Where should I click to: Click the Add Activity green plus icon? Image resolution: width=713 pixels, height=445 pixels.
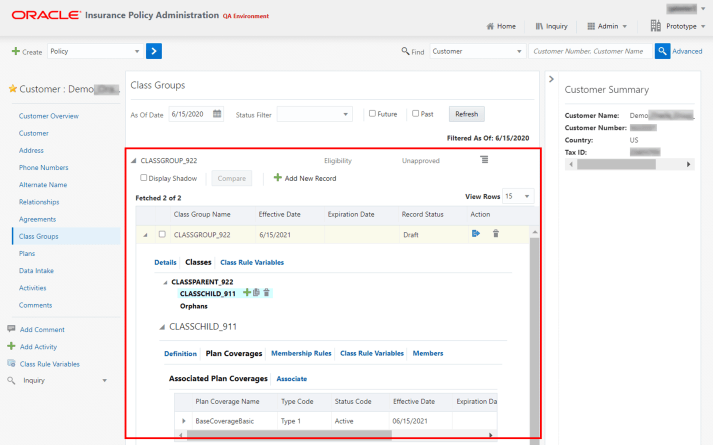pyautogui.click(x=11, y=346)
